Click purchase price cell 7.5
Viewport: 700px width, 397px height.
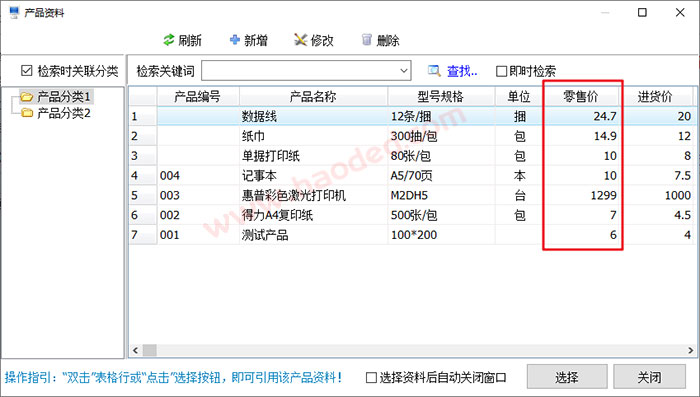[x=656, y=176]
